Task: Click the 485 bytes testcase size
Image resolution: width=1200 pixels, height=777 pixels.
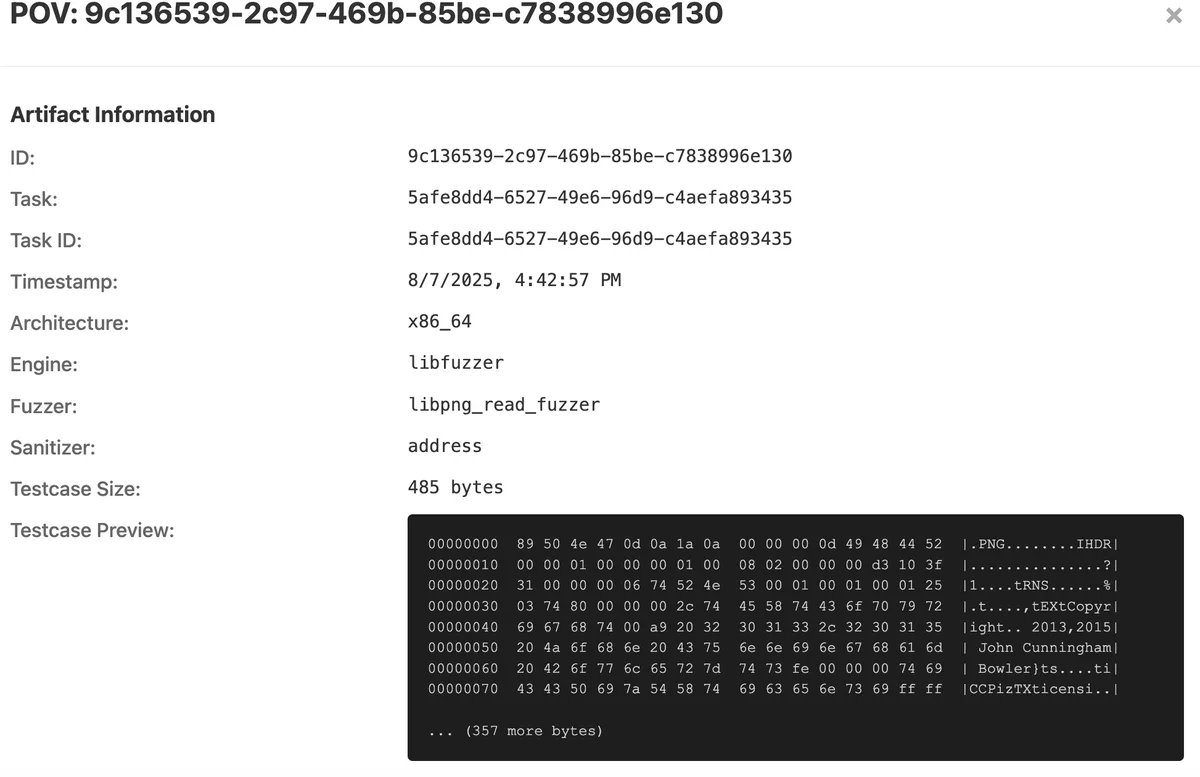Action: [455, 487]
